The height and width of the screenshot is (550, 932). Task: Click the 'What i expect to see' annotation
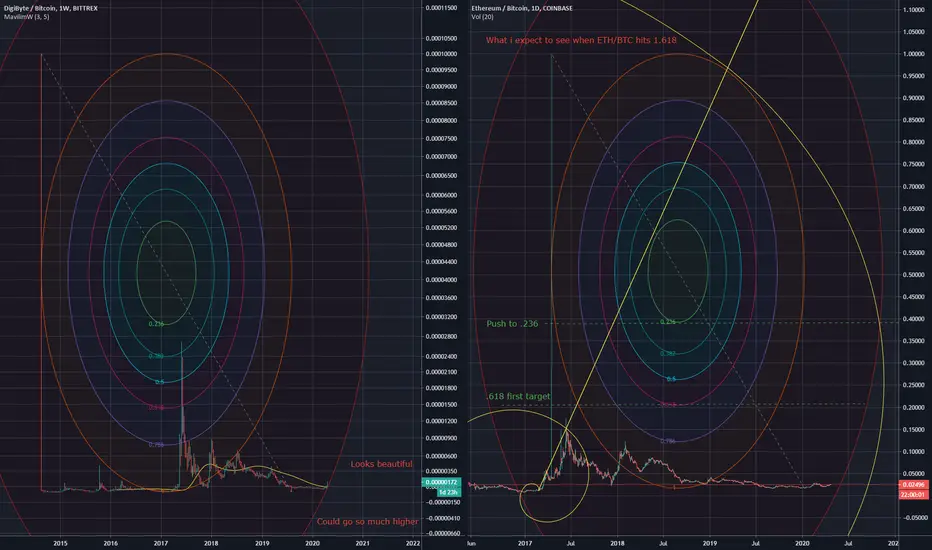pyautogui.click(x=581, y=40)
